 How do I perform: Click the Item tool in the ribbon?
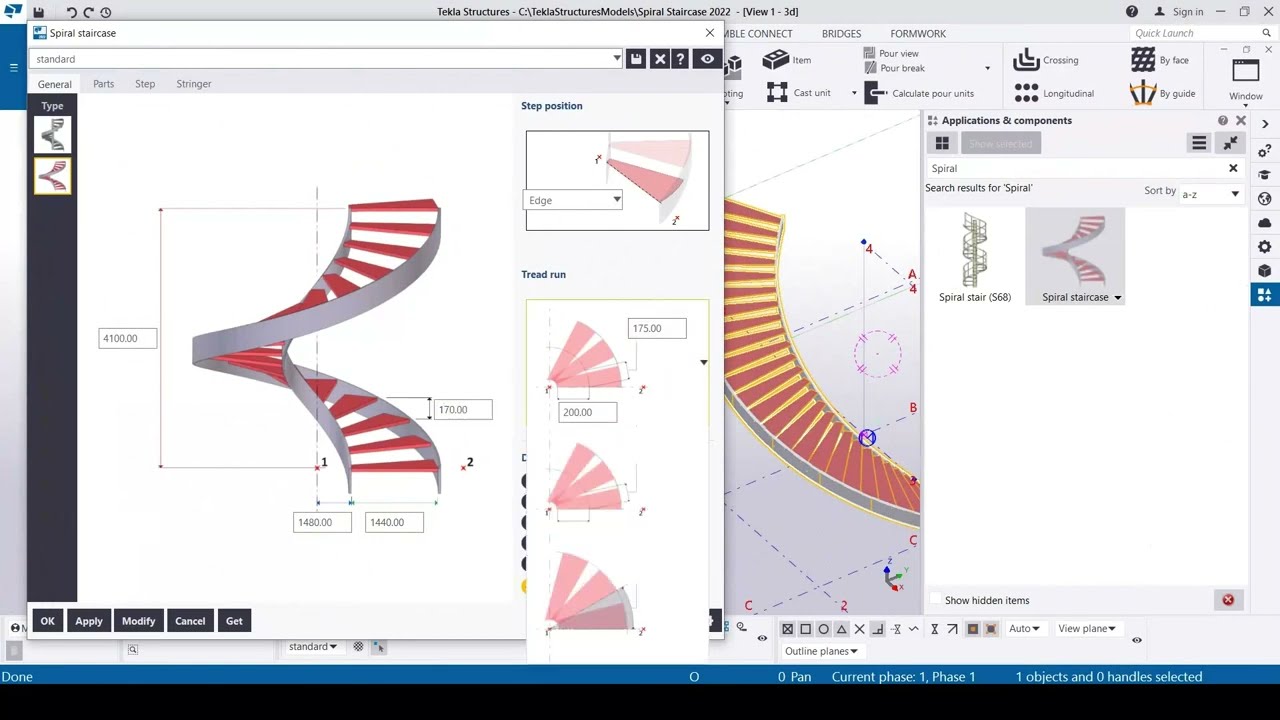click(787, 60)
